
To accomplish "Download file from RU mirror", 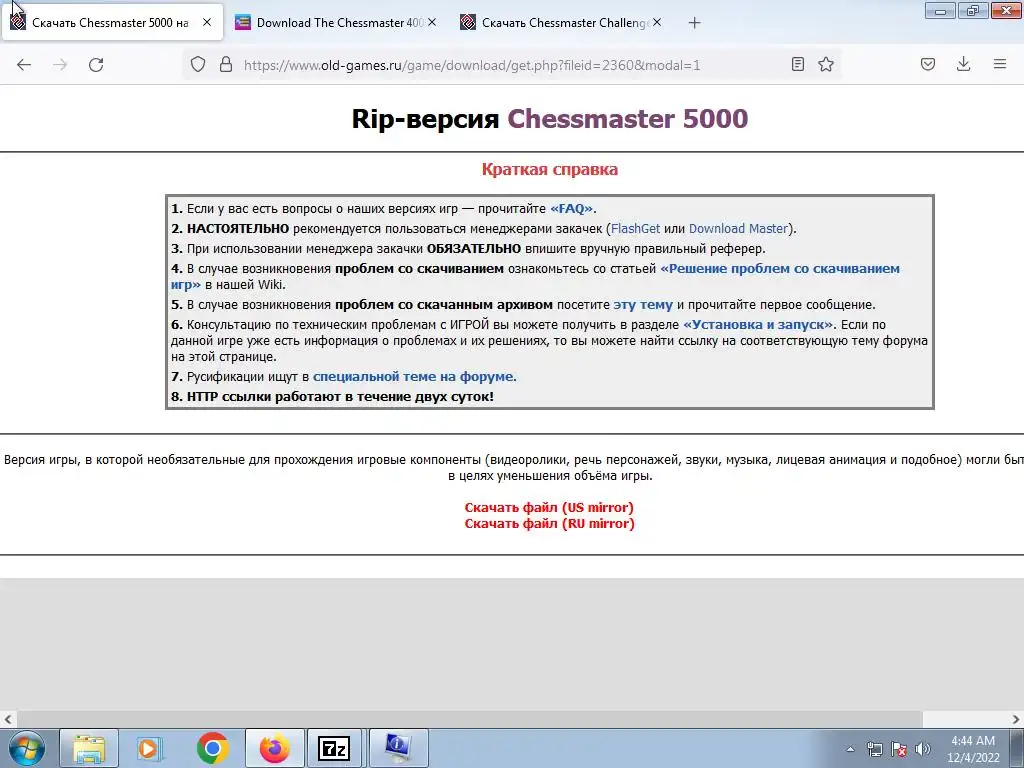I will click(549, 524).
